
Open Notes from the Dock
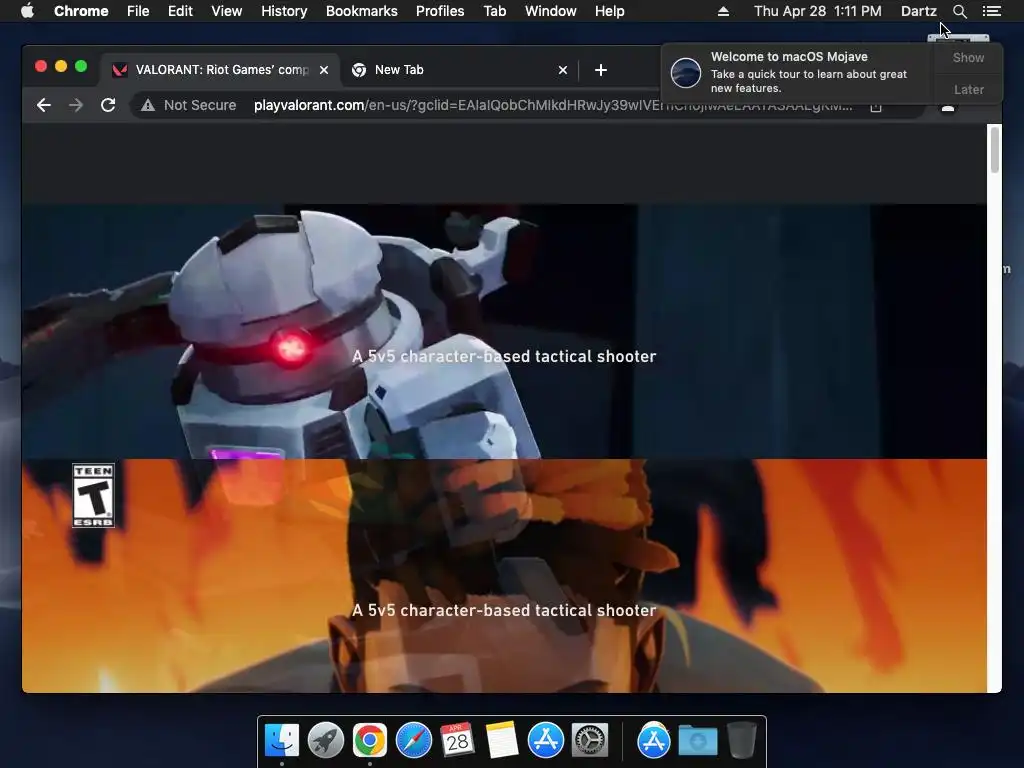(502, 740)
